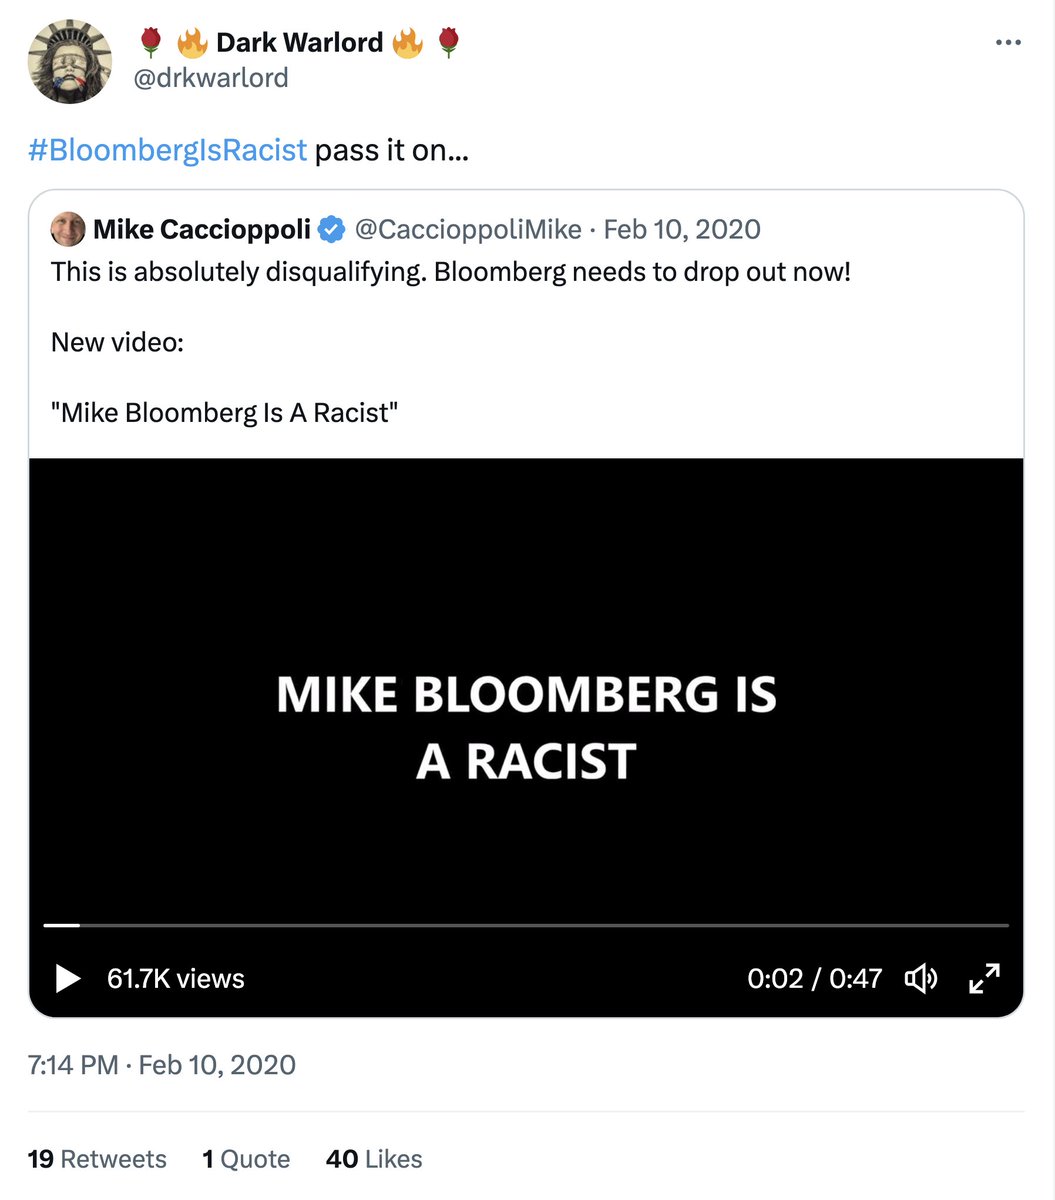Screen dimensions: 1055x1200
Task: Mute the video with speaker icon
Action: [920, 978]
